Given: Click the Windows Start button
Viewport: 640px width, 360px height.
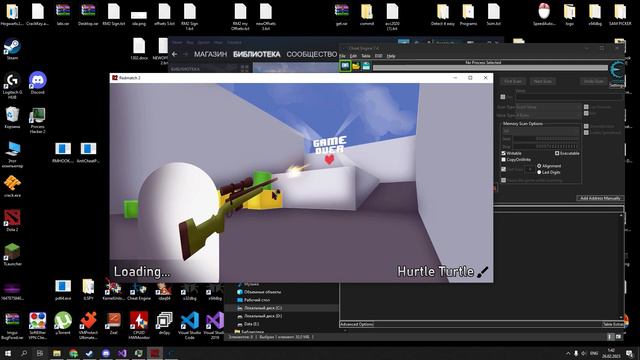Looking at the screenshot, I should click(8, 353).
